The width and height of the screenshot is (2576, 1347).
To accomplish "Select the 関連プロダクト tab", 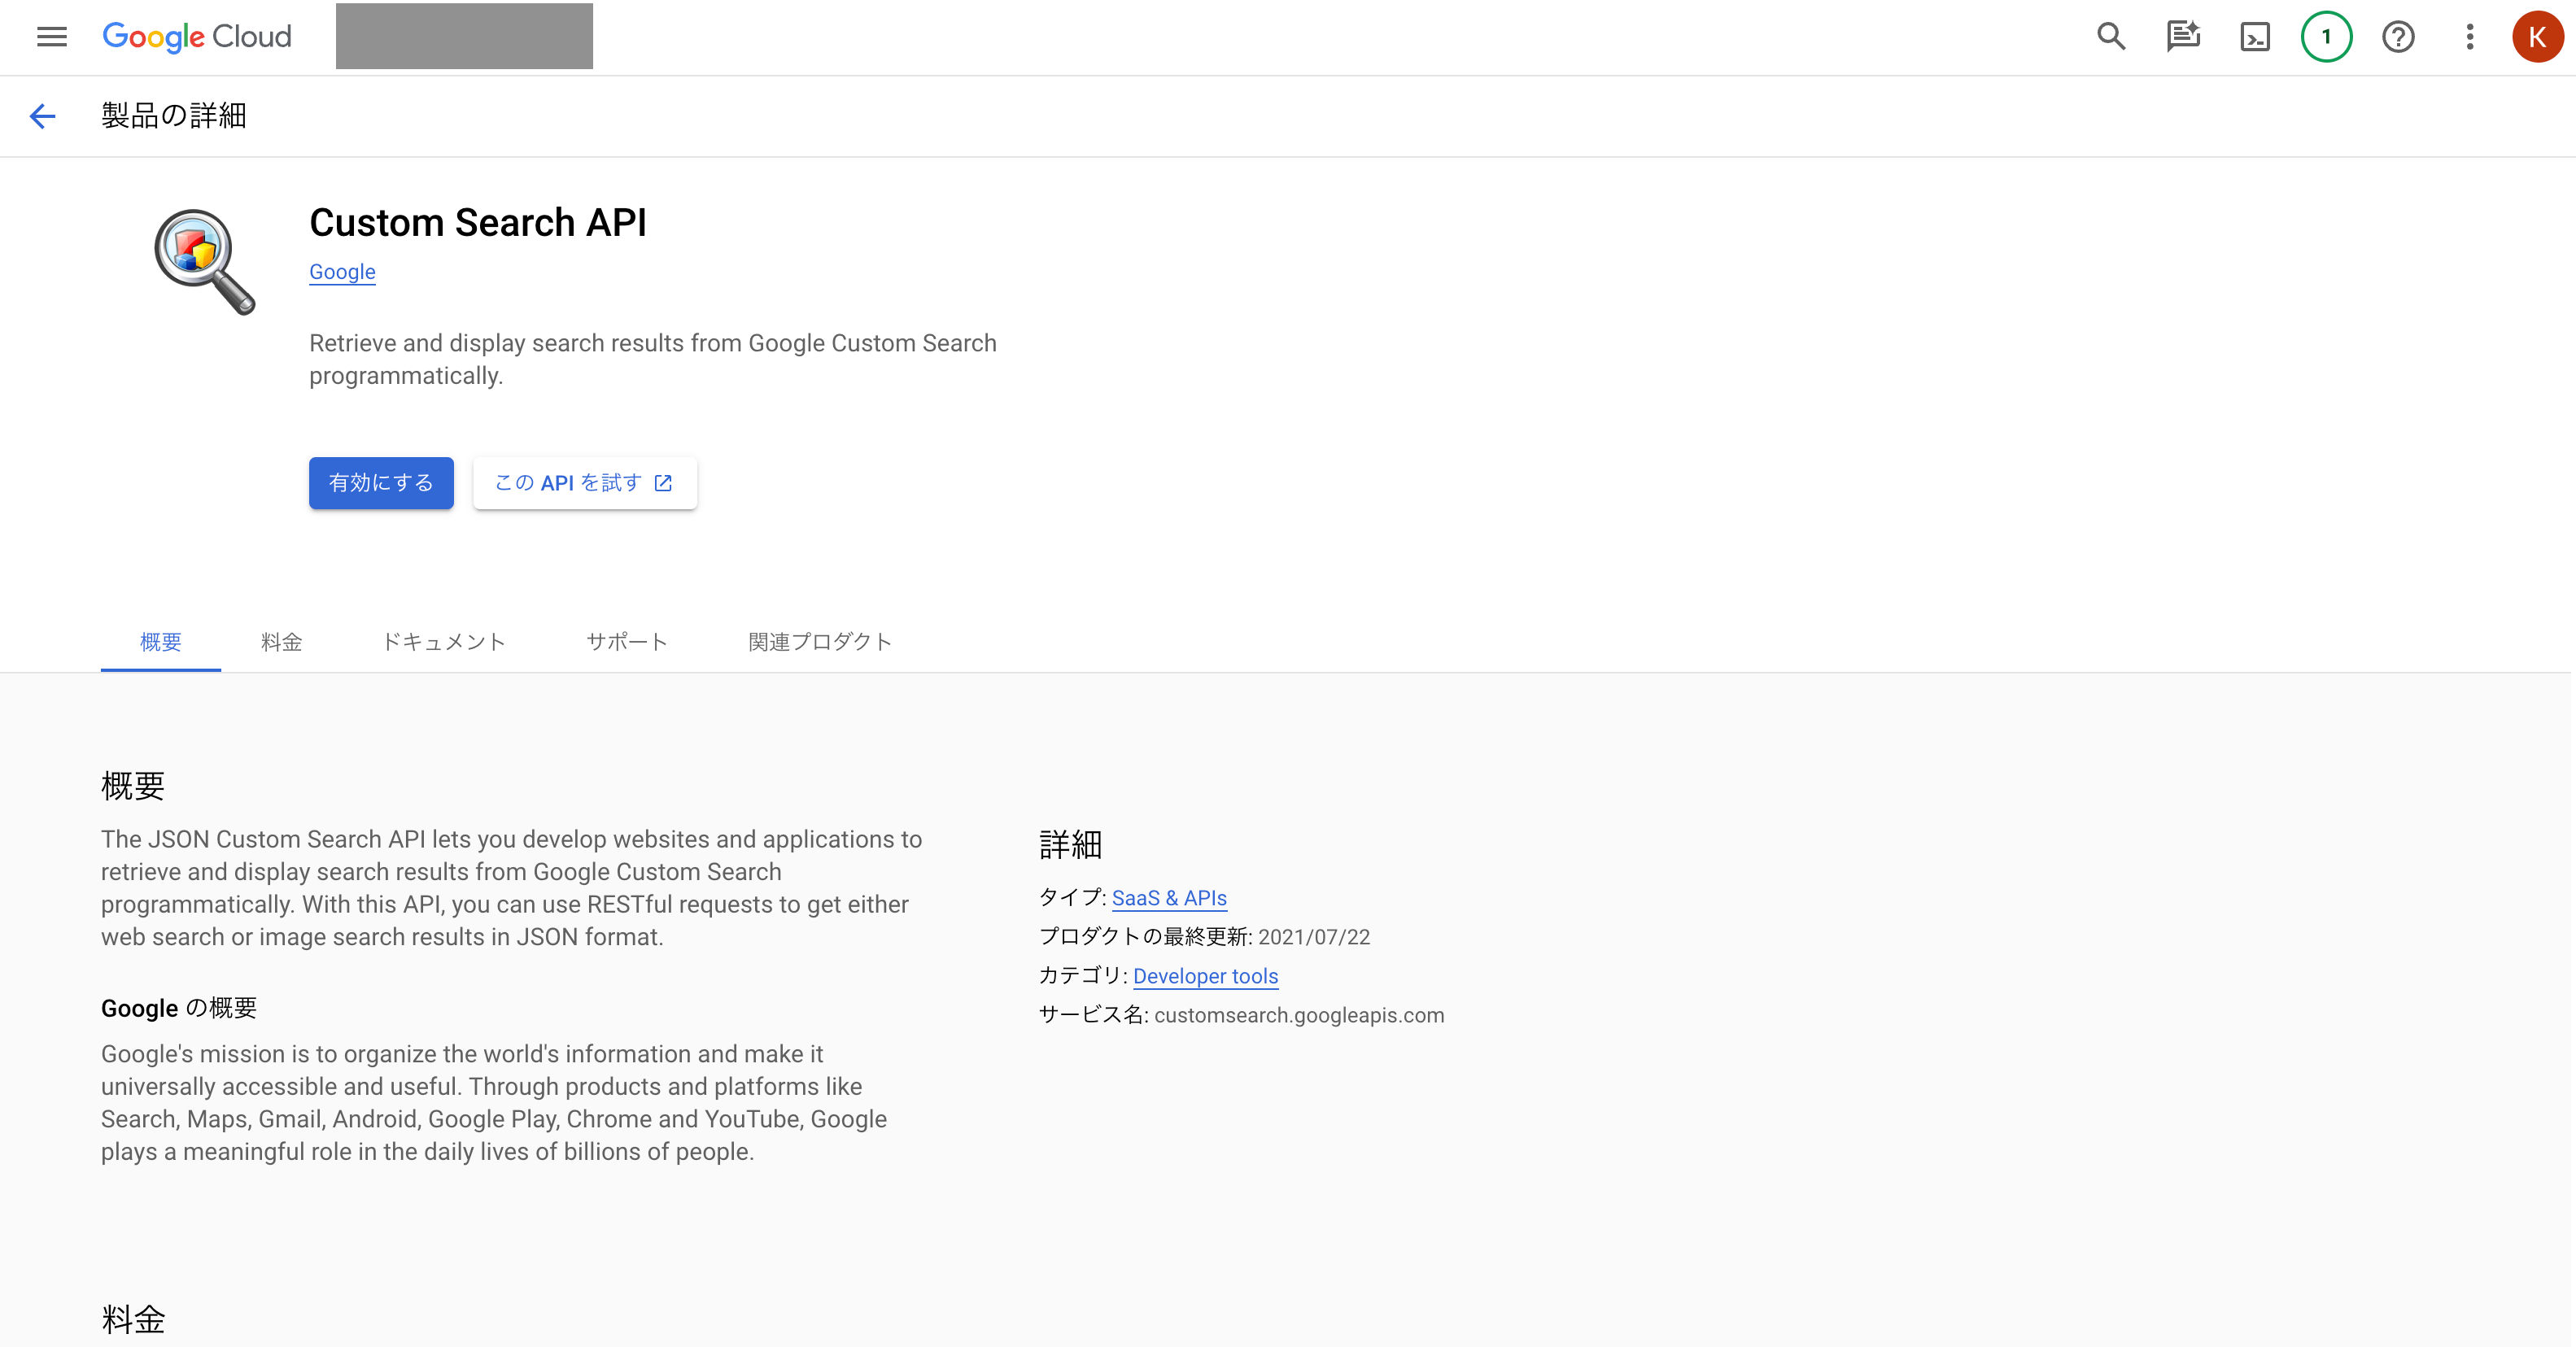I will click(820, 641).
